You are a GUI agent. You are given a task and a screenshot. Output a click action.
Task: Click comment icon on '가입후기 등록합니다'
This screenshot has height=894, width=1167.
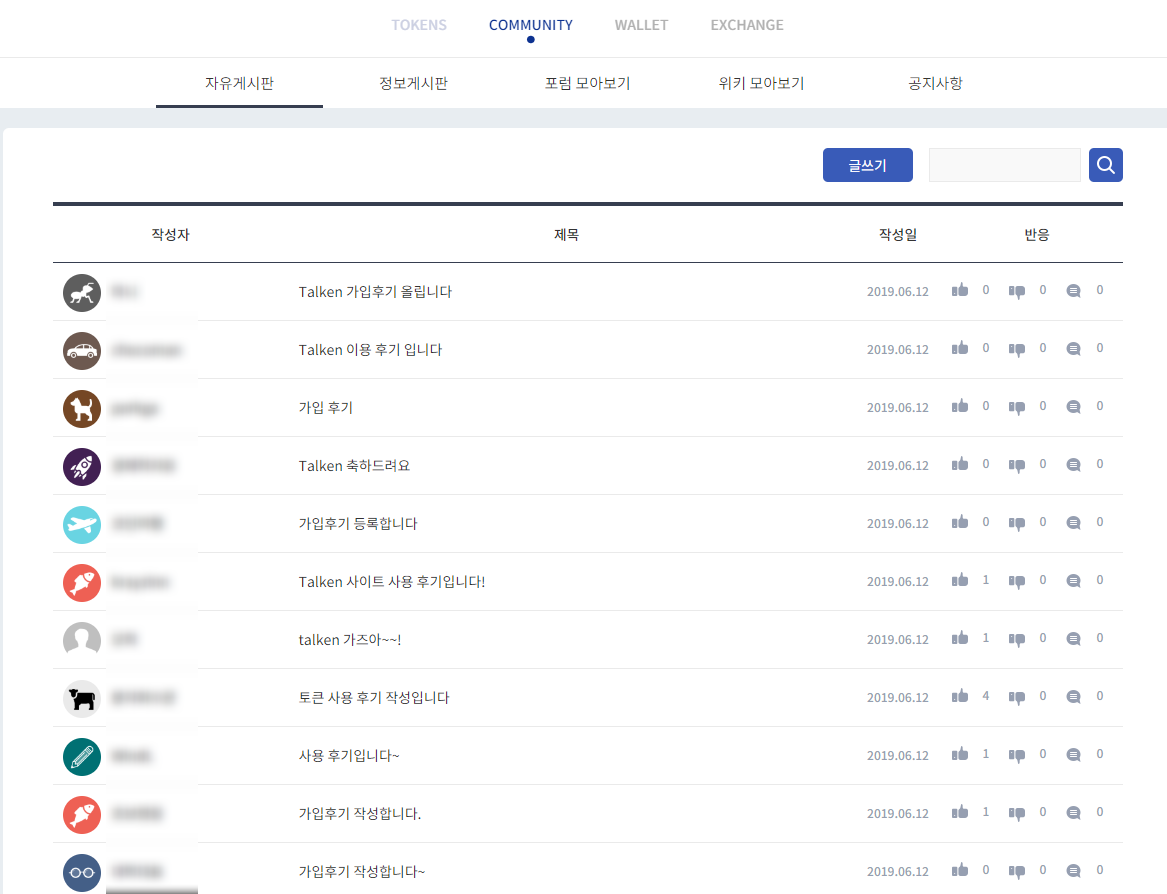(1073, 523)
